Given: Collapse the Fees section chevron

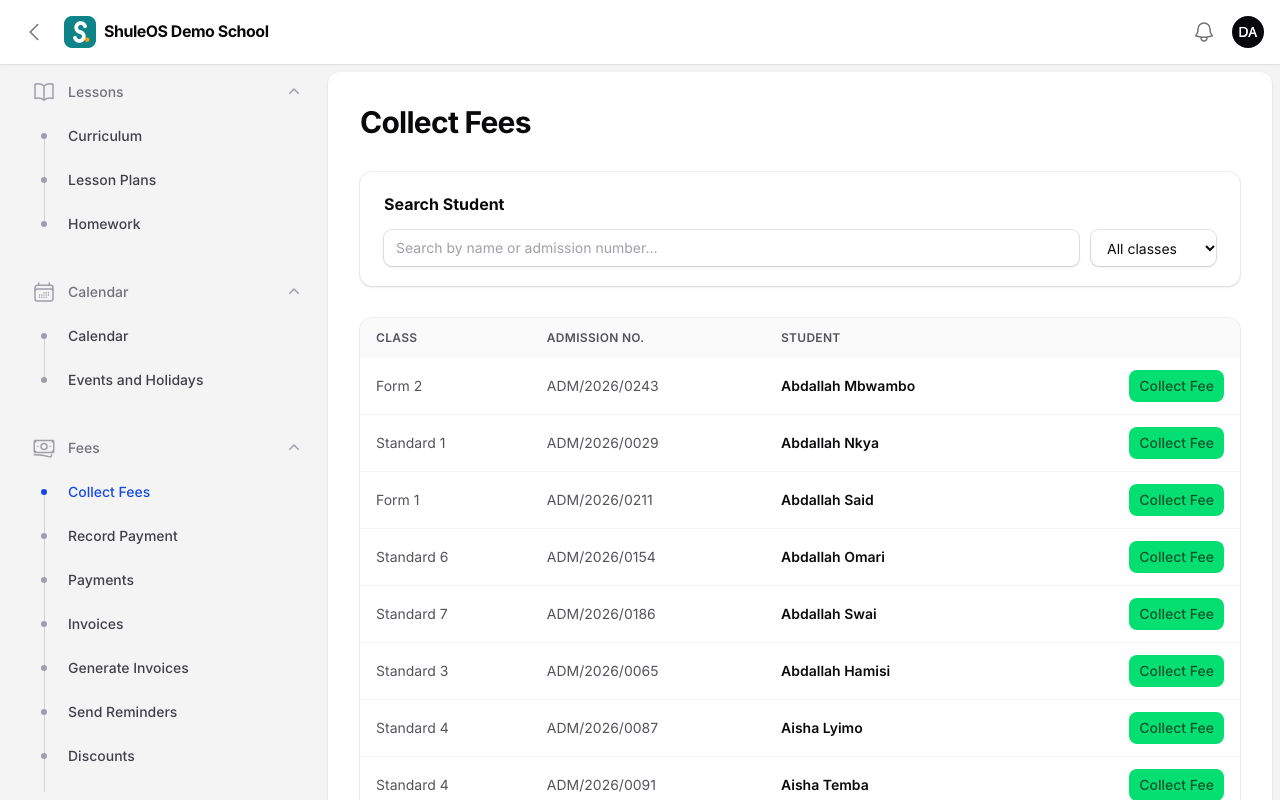Looking at the screenshot, I should click(294, 448).
